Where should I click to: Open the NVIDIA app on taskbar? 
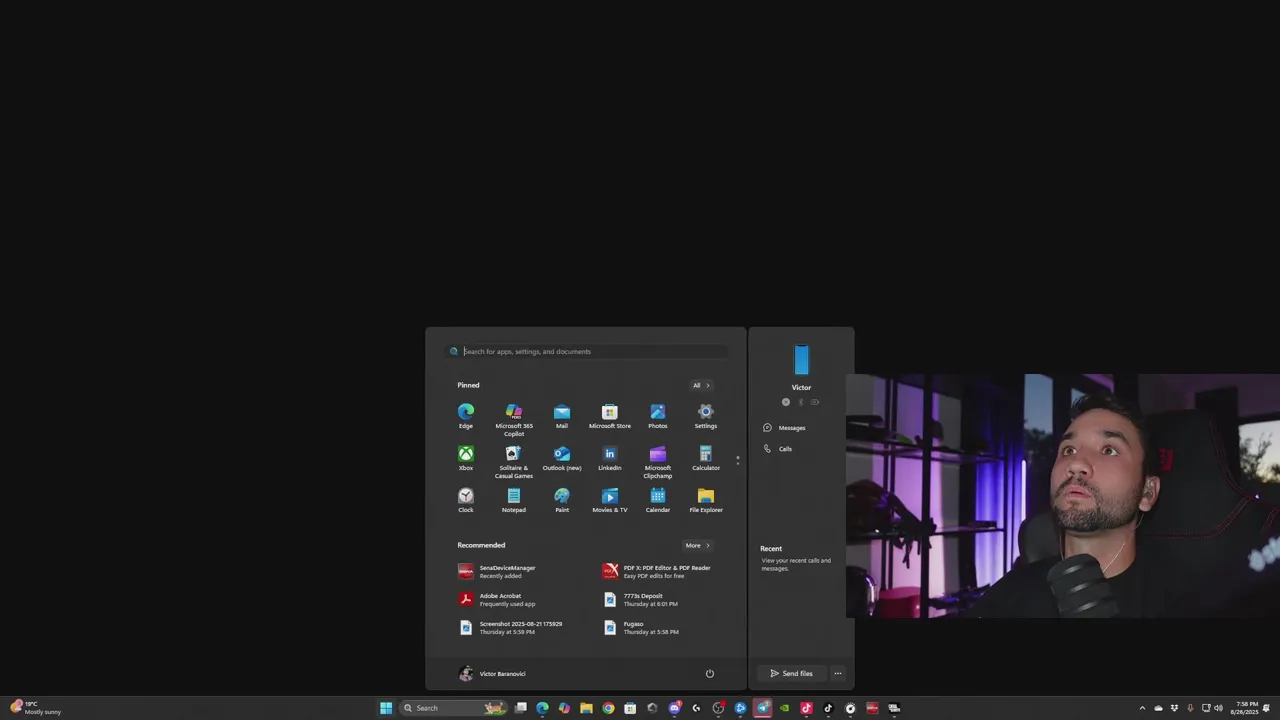784,708
